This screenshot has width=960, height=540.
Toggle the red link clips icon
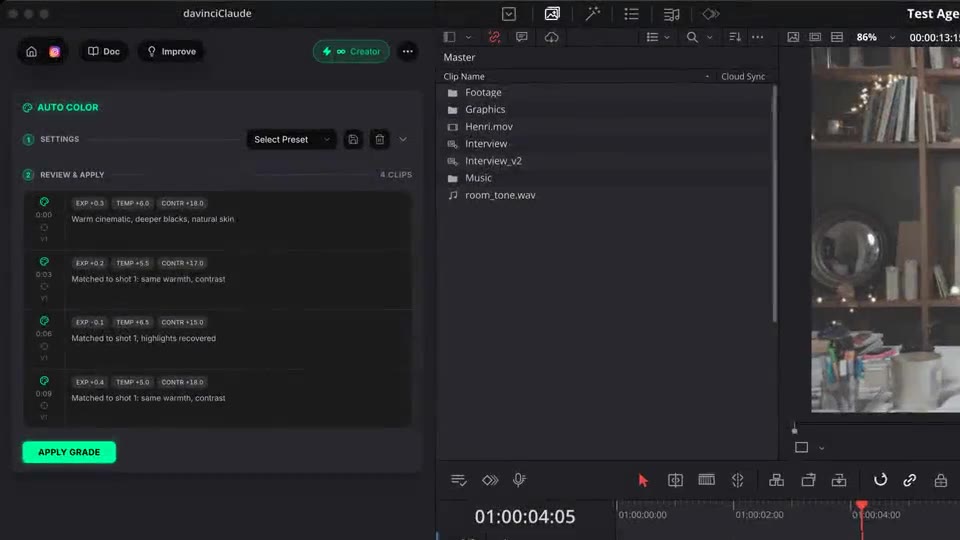(x=494, y=37)
